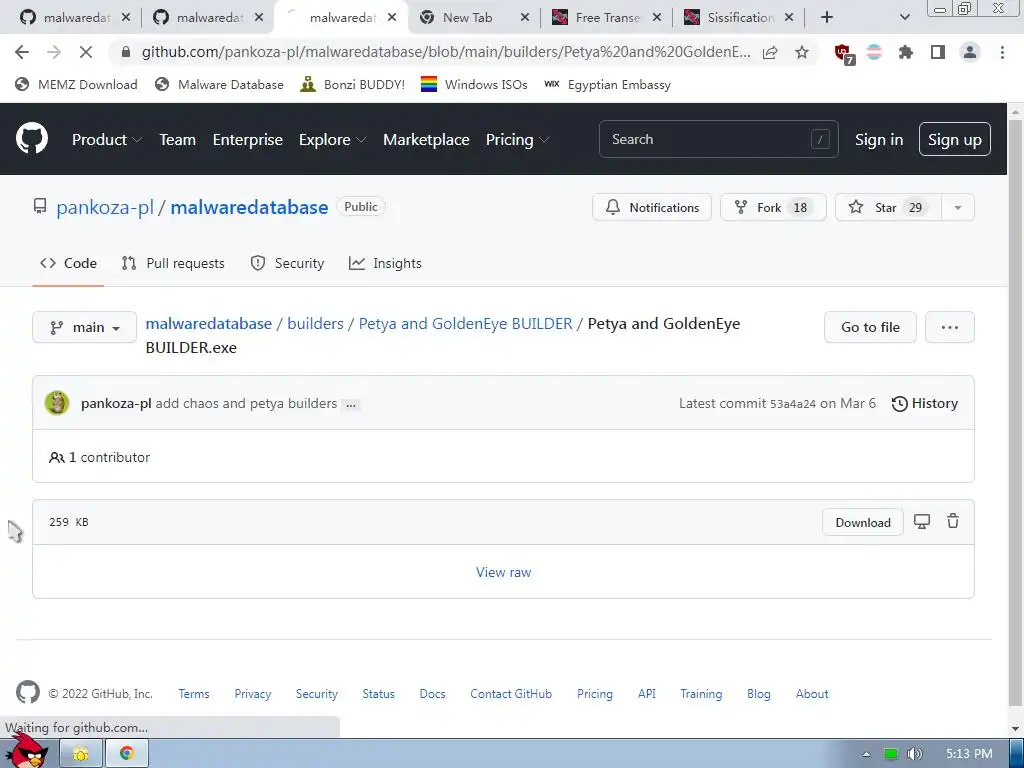Expand the Pricing menu in the header

[517, 139]
